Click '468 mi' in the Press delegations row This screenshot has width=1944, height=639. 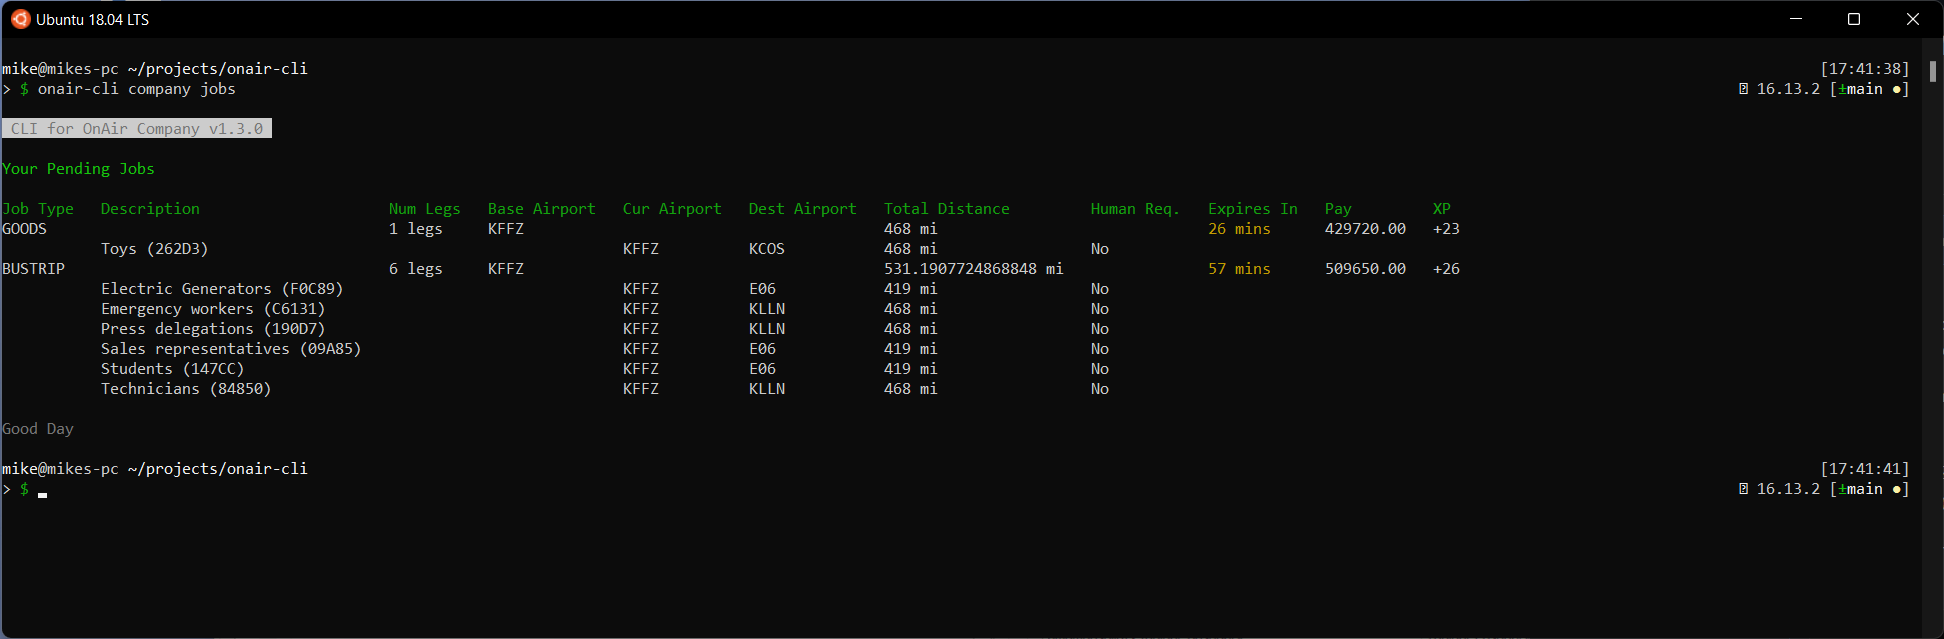point(911,329)
